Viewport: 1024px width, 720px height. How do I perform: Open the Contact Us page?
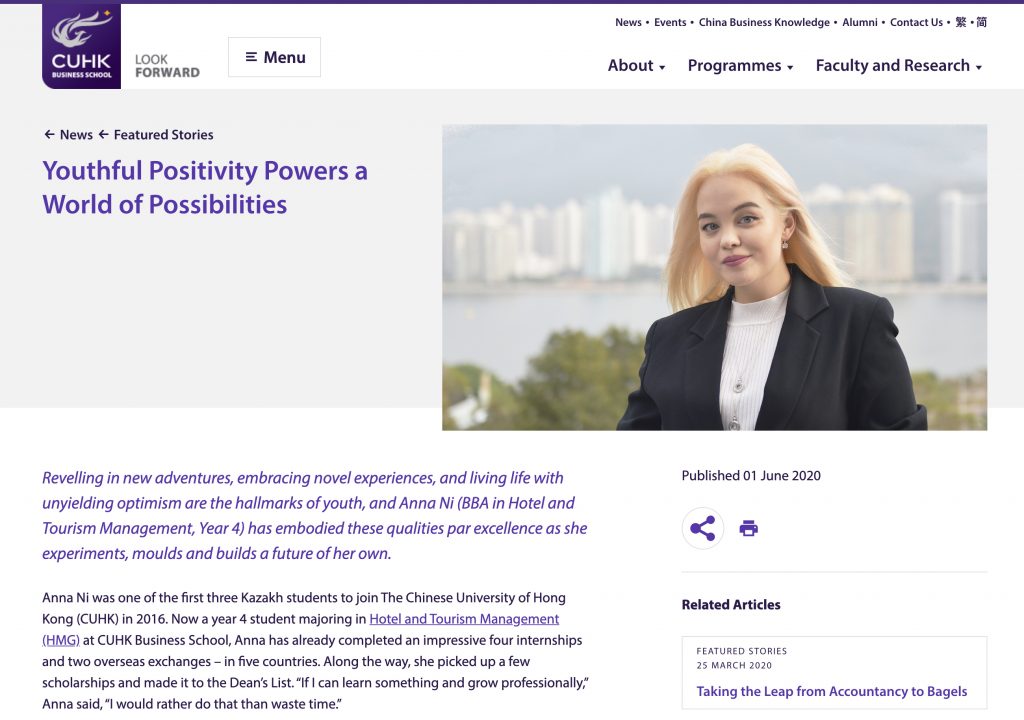pos(916,22)
